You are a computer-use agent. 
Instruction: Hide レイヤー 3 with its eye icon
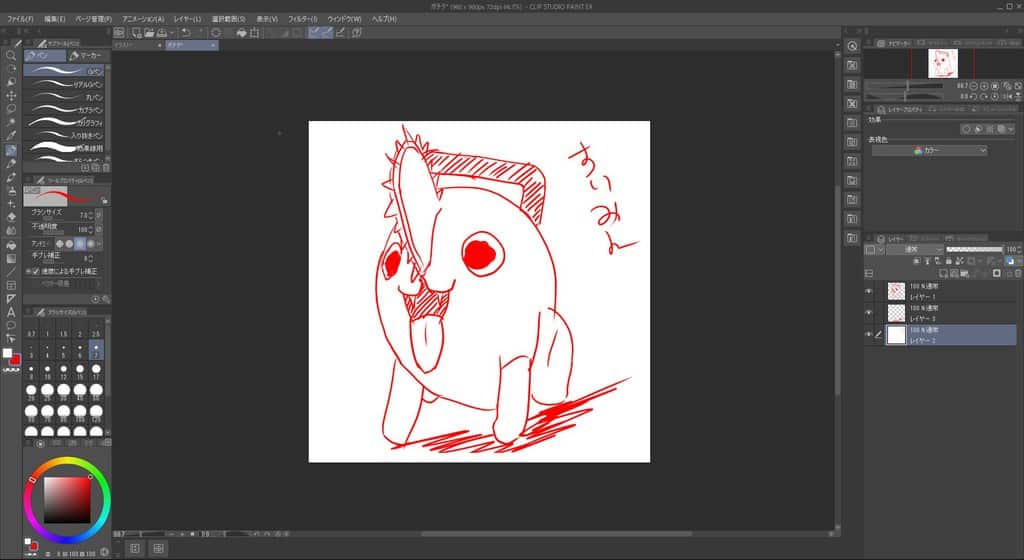tap(869, 313)
